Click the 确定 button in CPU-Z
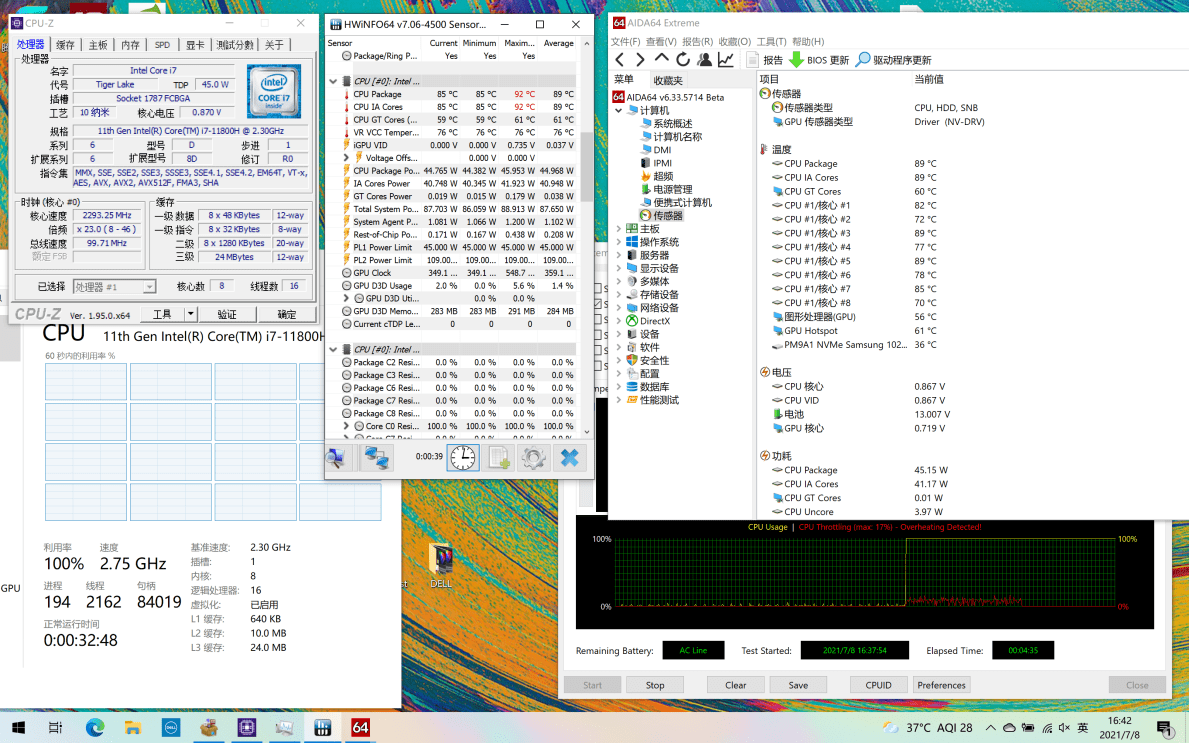1189x743 pixels. click(287, 314)
